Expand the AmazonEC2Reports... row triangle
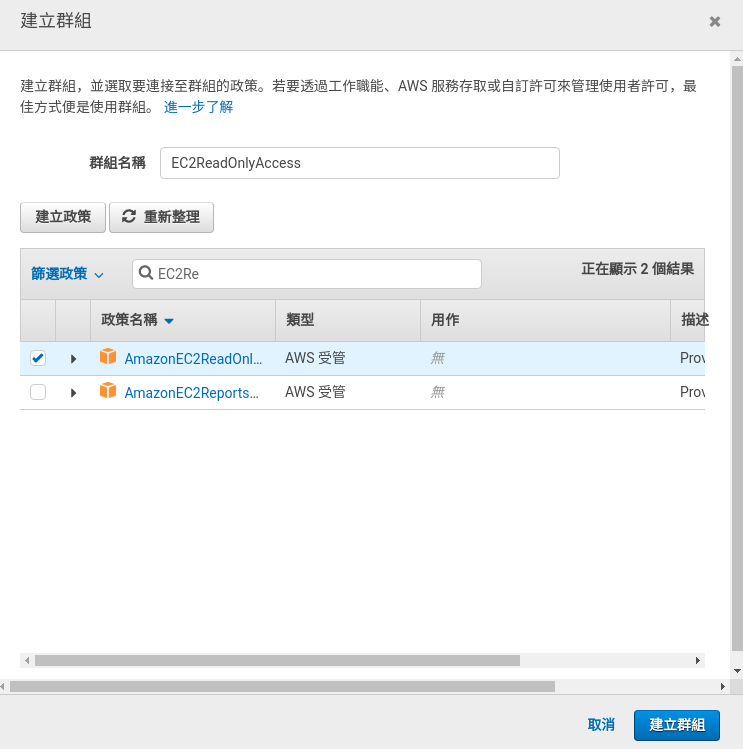The image size is (743, 749). click(73, 393)
